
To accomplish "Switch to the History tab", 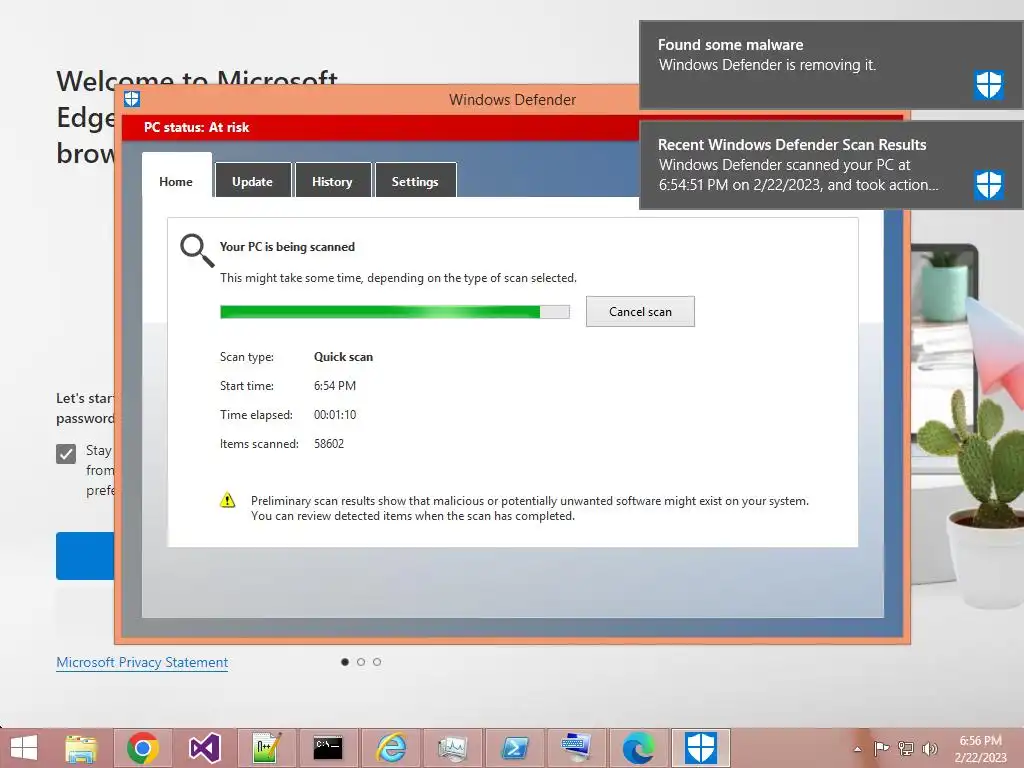I will click(332, 182).
